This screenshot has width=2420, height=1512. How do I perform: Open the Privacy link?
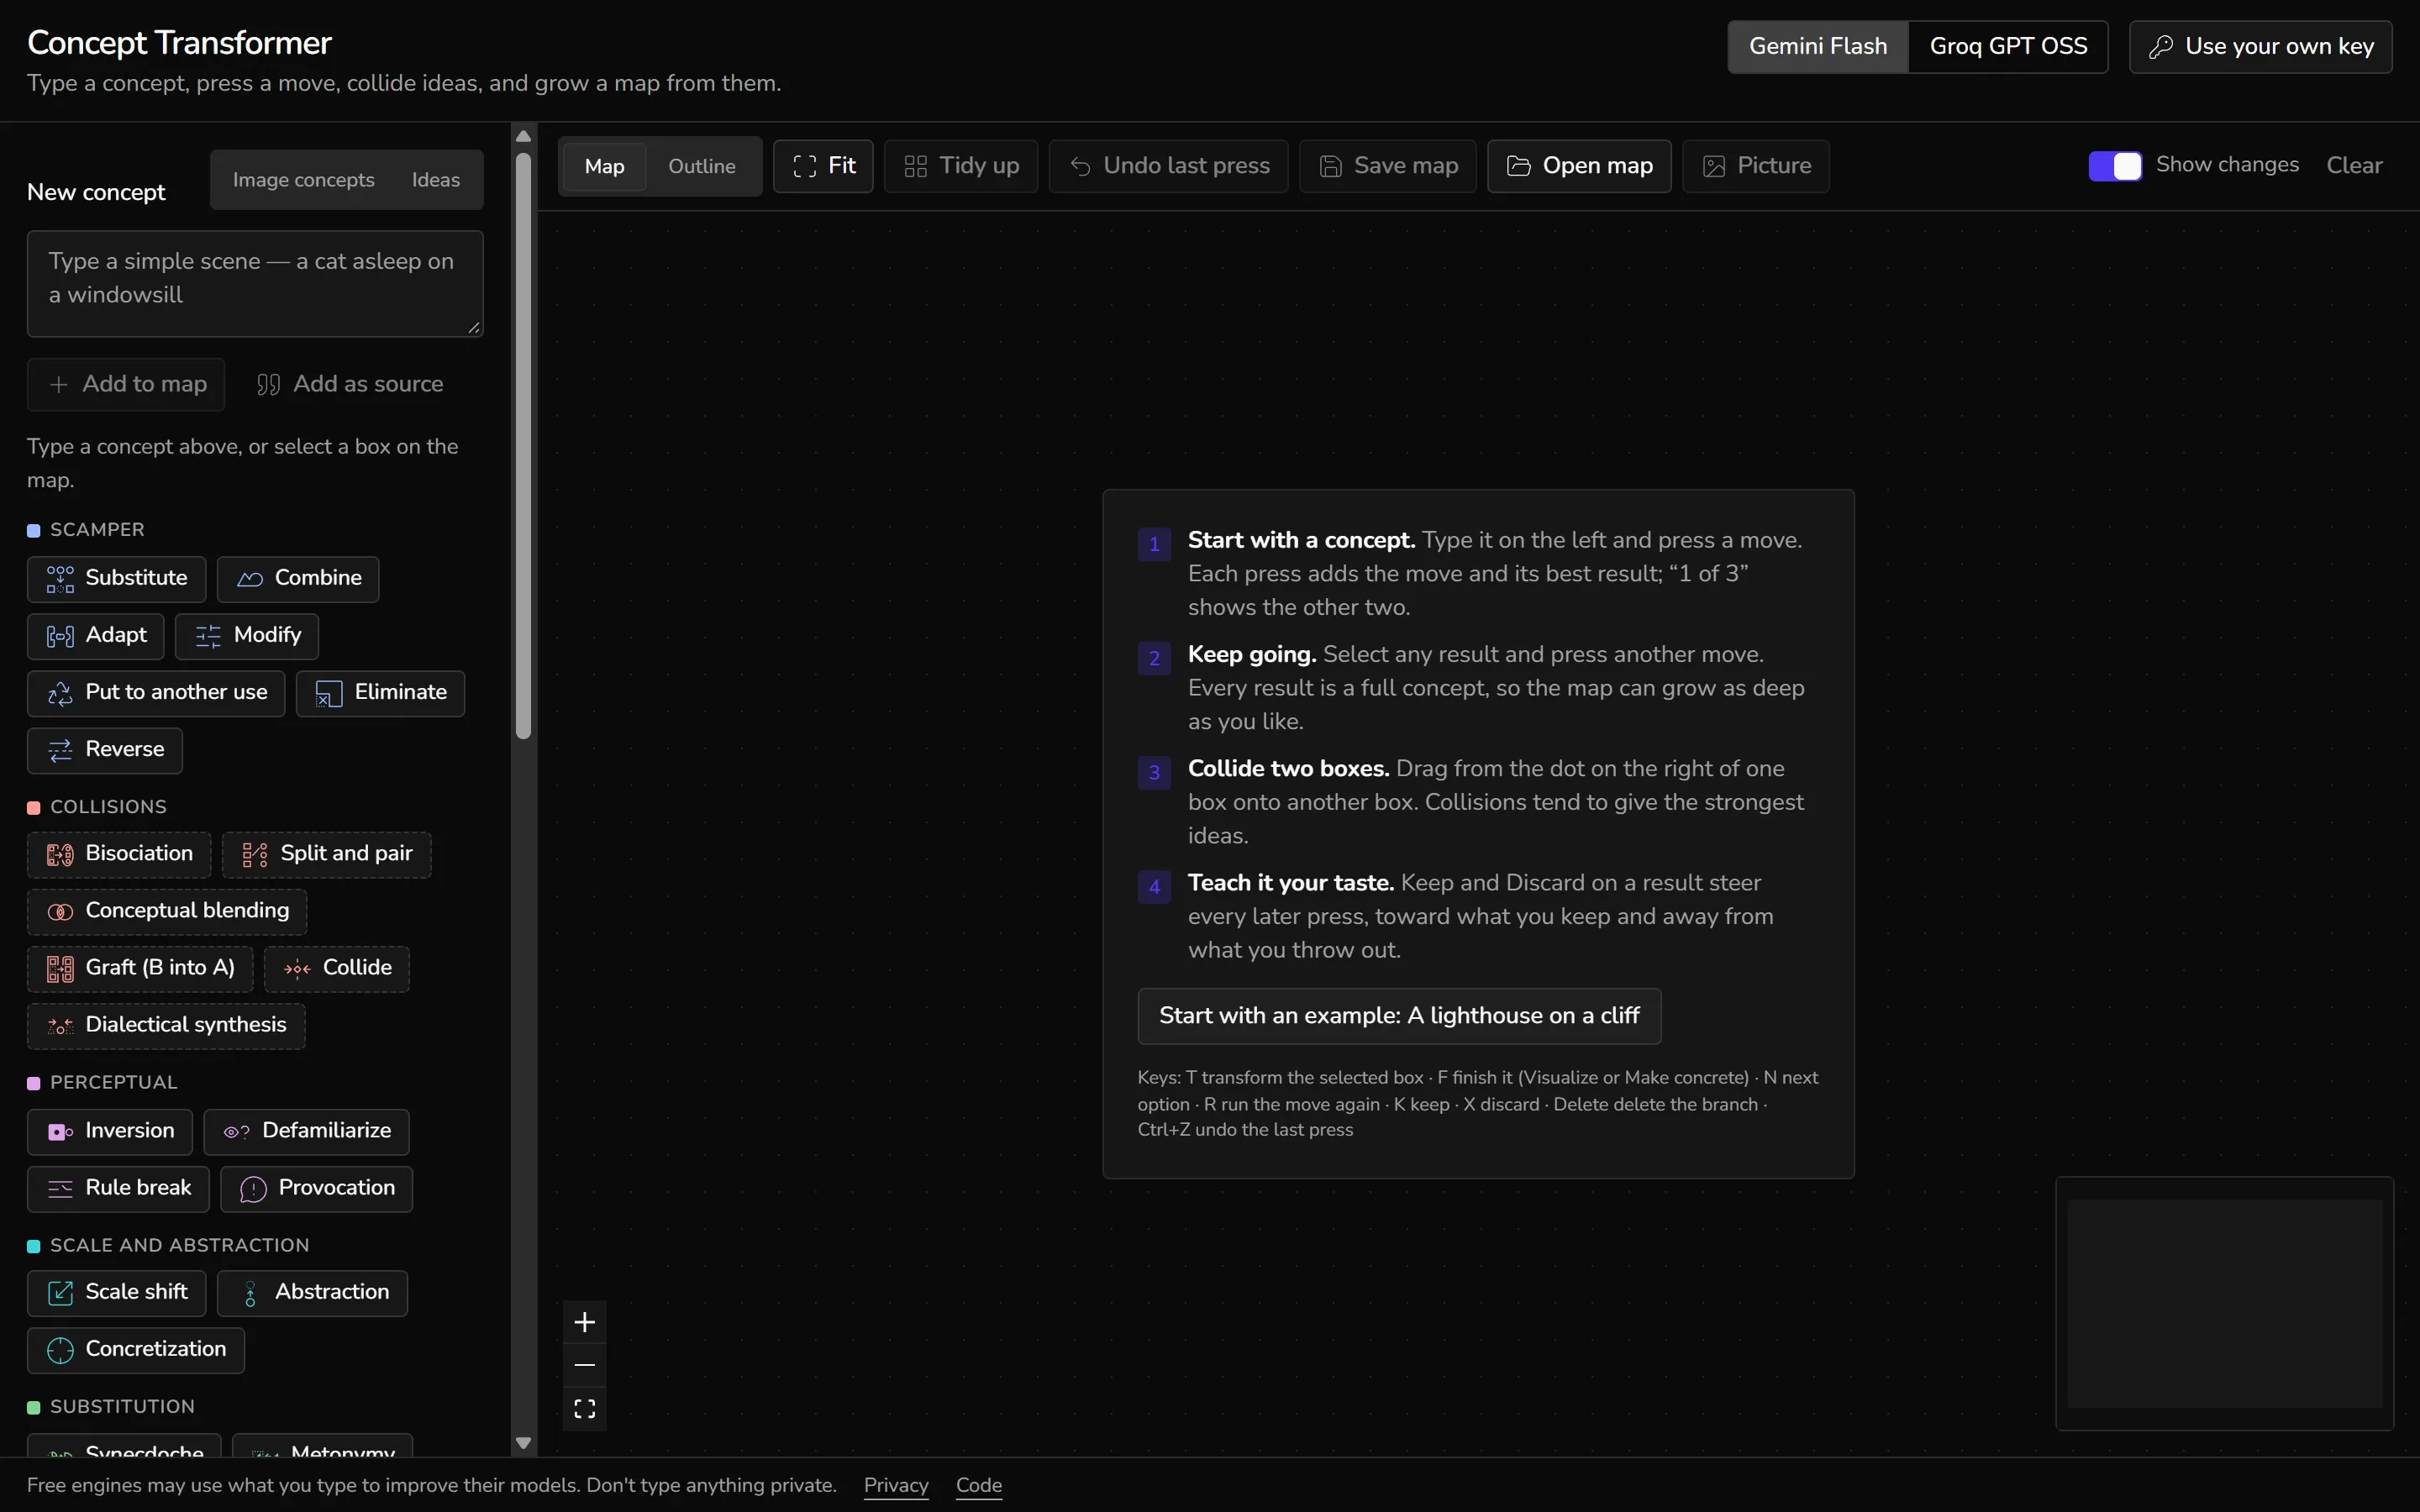(x=896, y=1486)
